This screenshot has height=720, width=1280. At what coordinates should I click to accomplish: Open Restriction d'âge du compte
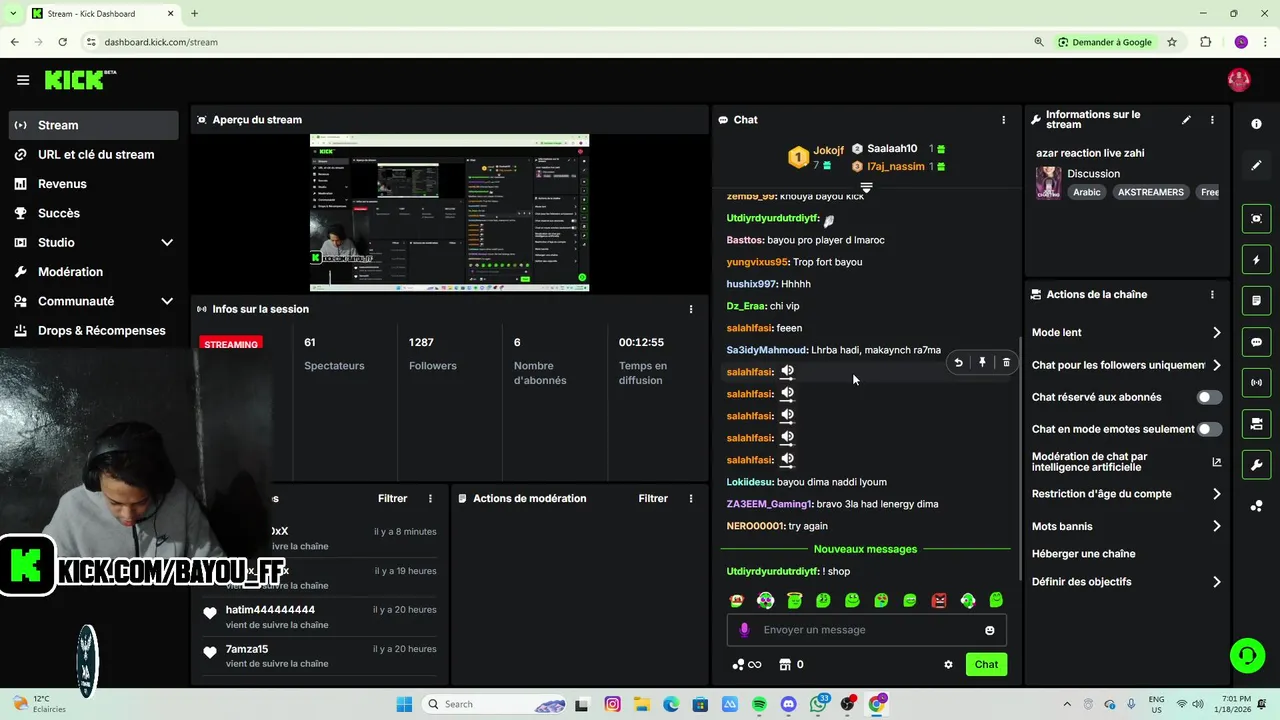(x=1126, y=494)
